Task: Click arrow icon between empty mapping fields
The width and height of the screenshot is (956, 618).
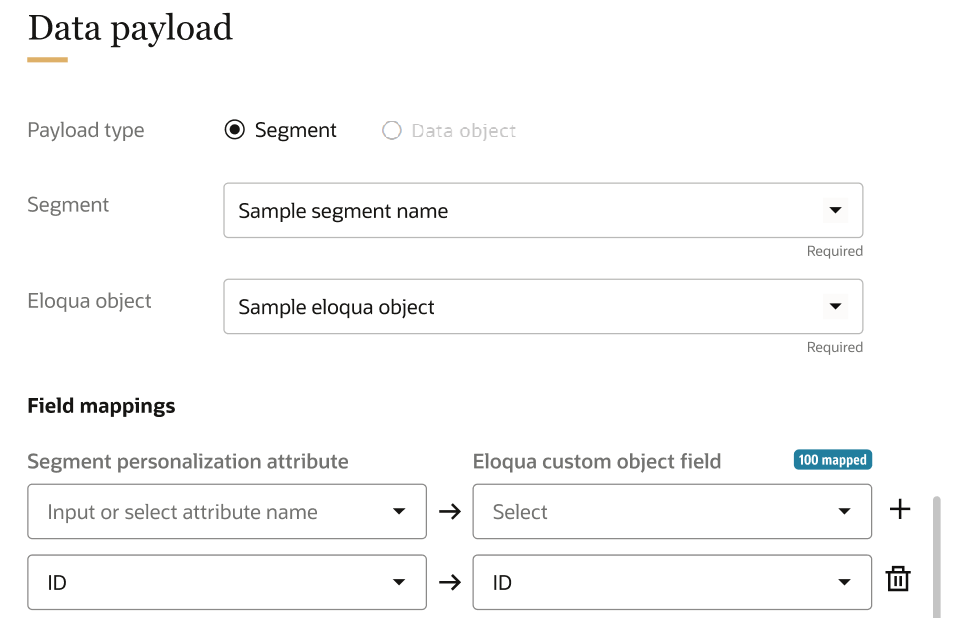Action: [450, 512]
